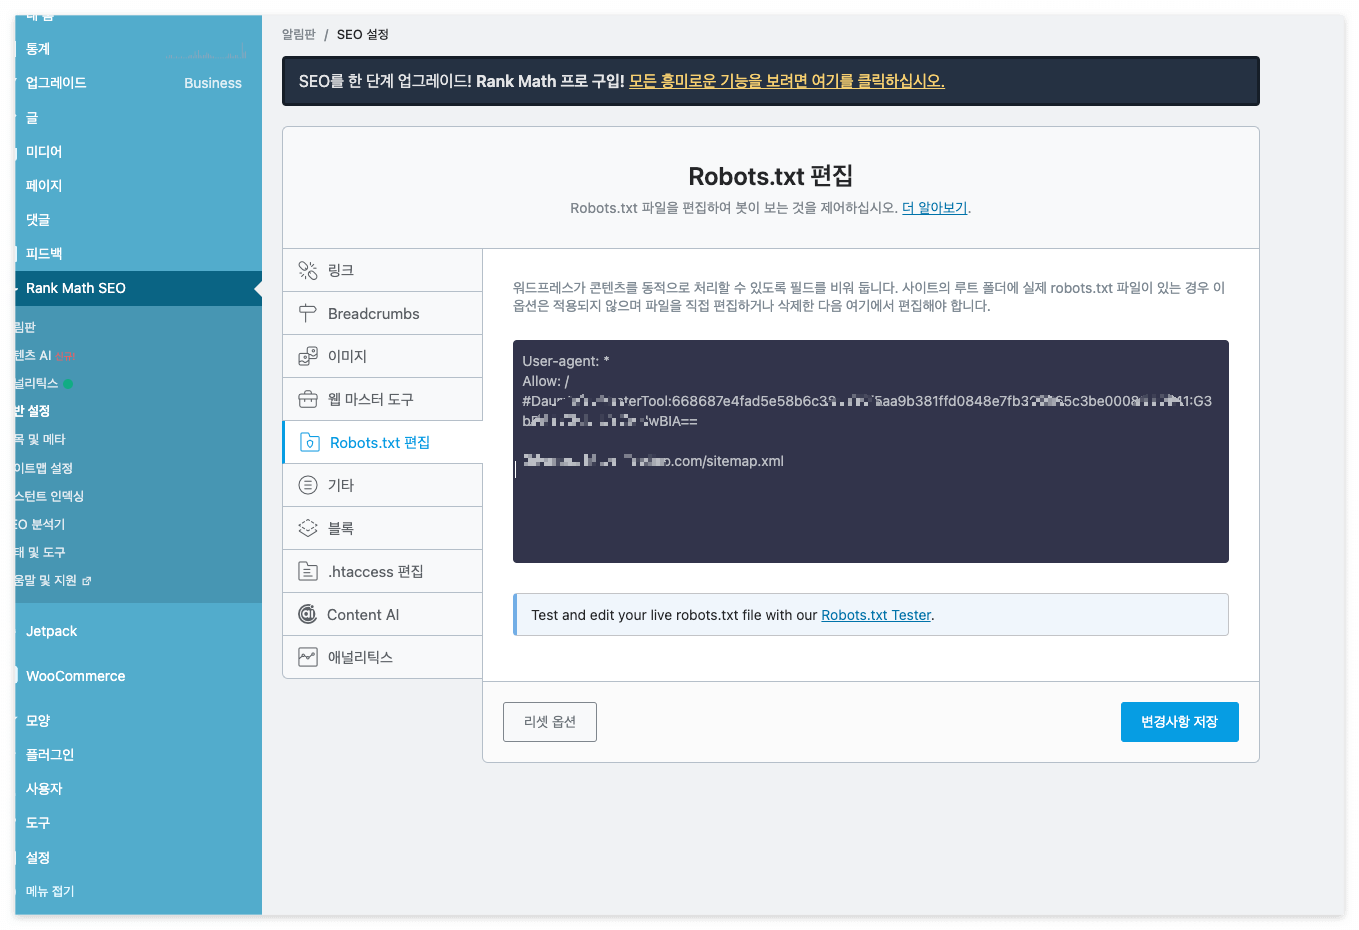Collapse the sidebar via 메뉴 접기
This screenshot has height=930, width=1359.
coord(50,891)
